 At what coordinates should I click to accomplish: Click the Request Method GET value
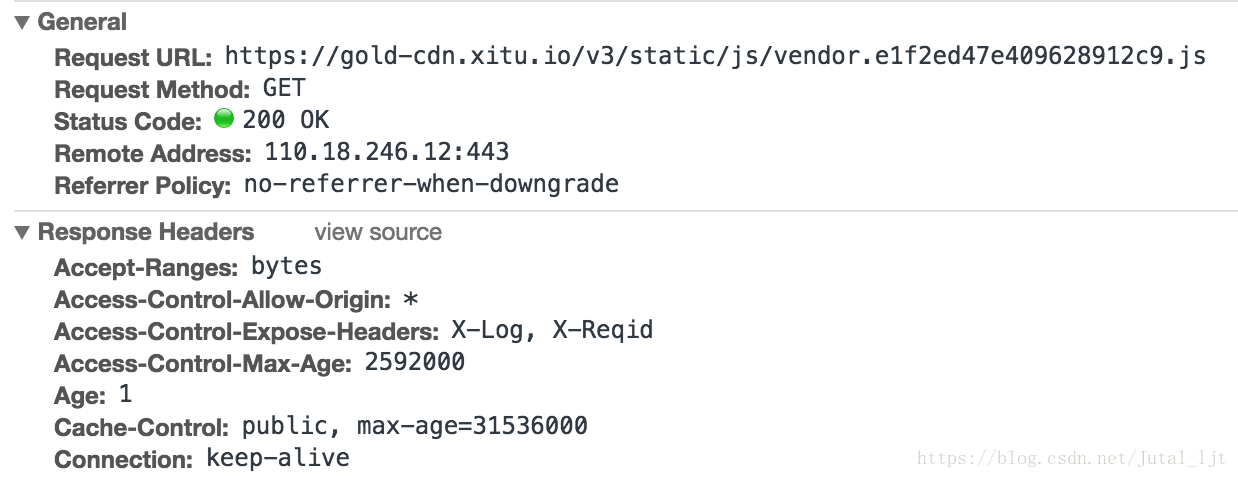[x=284, y=88]
